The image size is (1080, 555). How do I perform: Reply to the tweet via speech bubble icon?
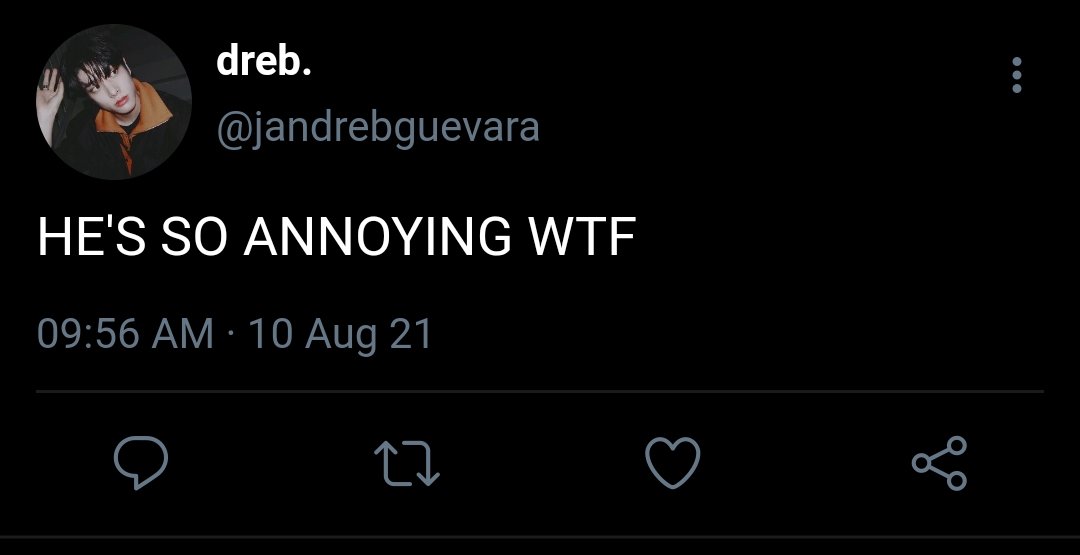click(x=141, y=463)
